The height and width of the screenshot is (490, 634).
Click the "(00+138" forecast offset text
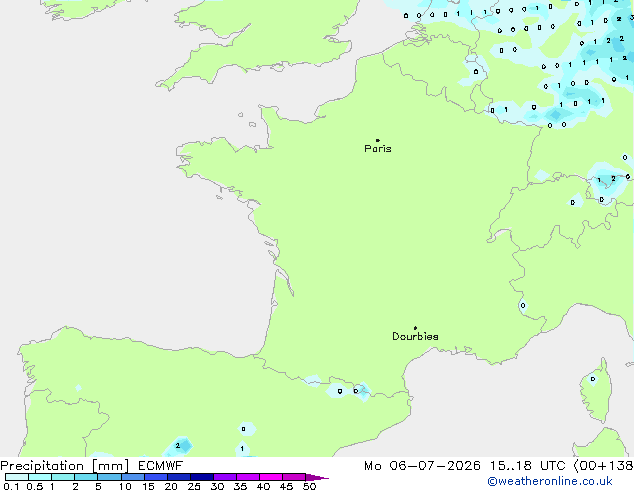pos(603,466)
